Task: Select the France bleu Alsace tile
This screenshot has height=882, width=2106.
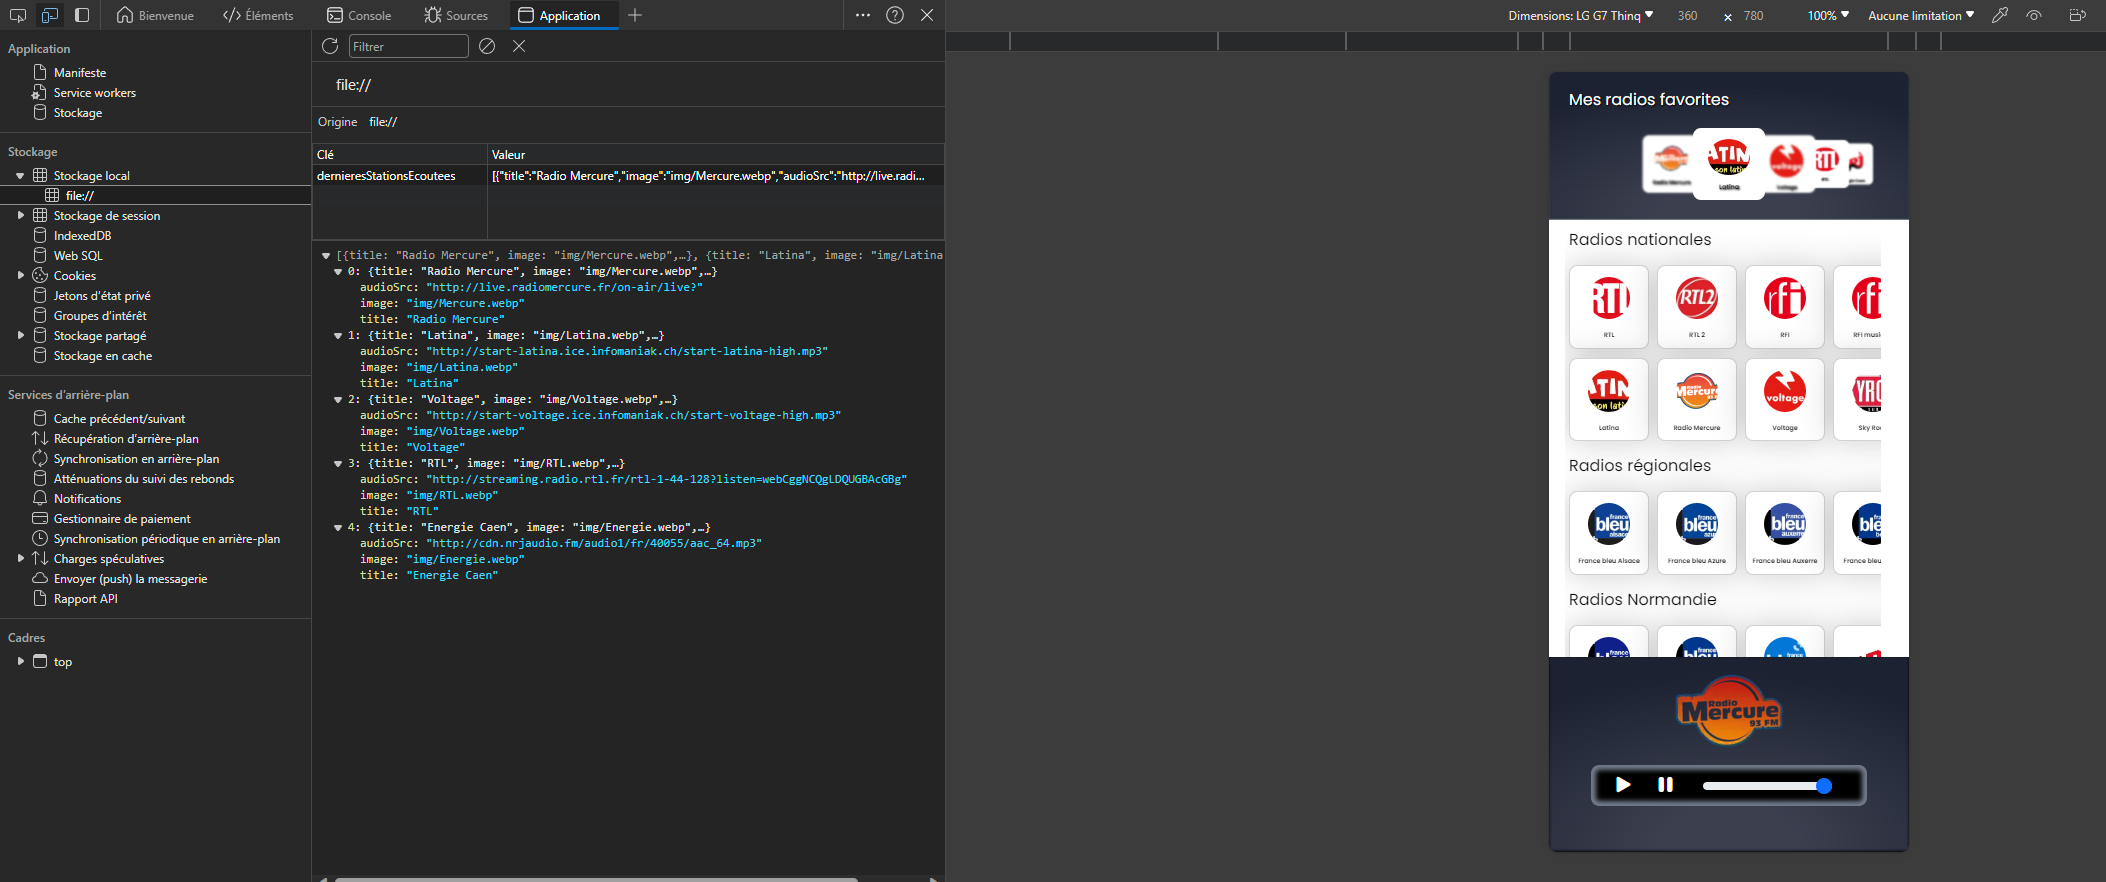Action: pos(1609,533)
